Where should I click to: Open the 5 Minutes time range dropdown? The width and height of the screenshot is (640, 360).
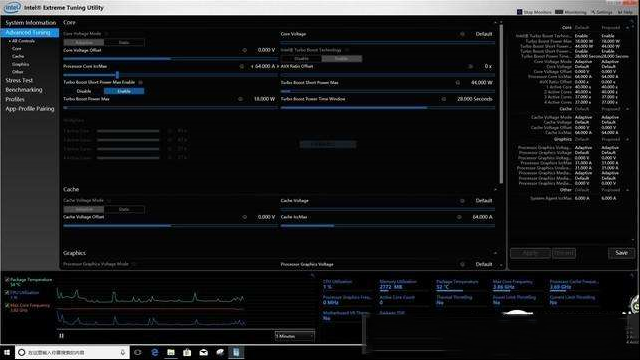click(x=294, y=336)
